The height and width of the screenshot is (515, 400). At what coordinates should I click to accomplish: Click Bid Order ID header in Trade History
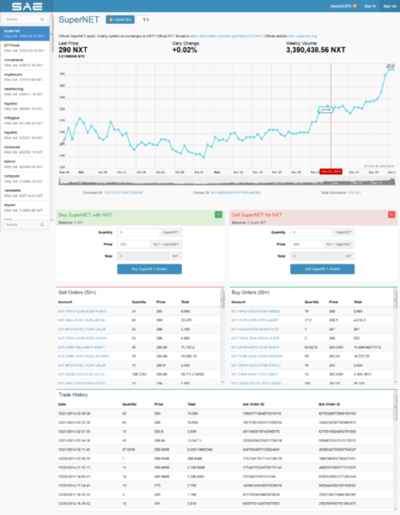(x=329, y=404)
